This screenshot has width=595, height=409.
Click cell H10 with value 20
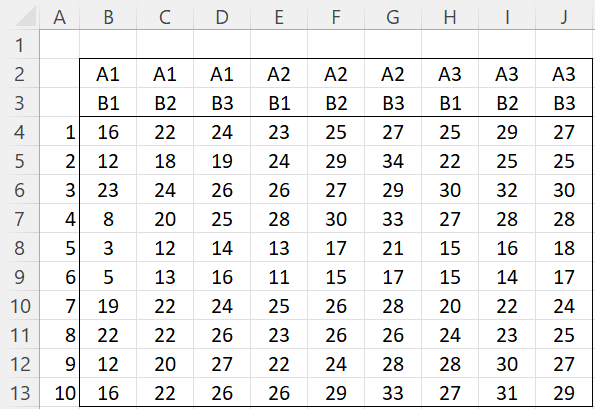[450, 305]
